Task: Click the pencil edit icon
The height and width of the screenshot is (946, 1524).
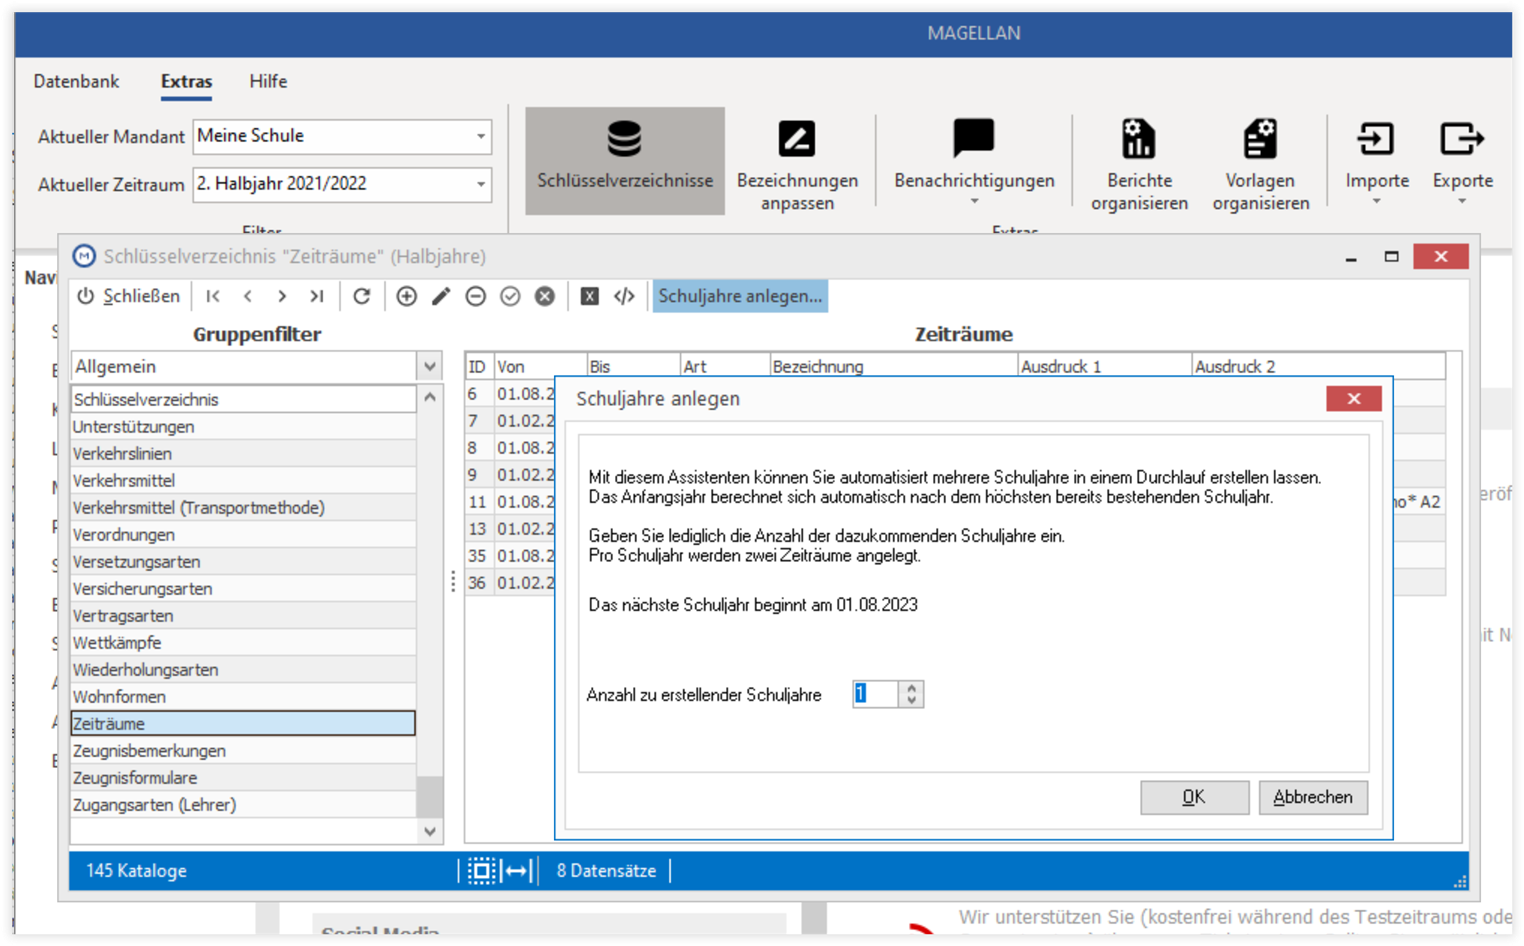Action: tap(441, 296)
